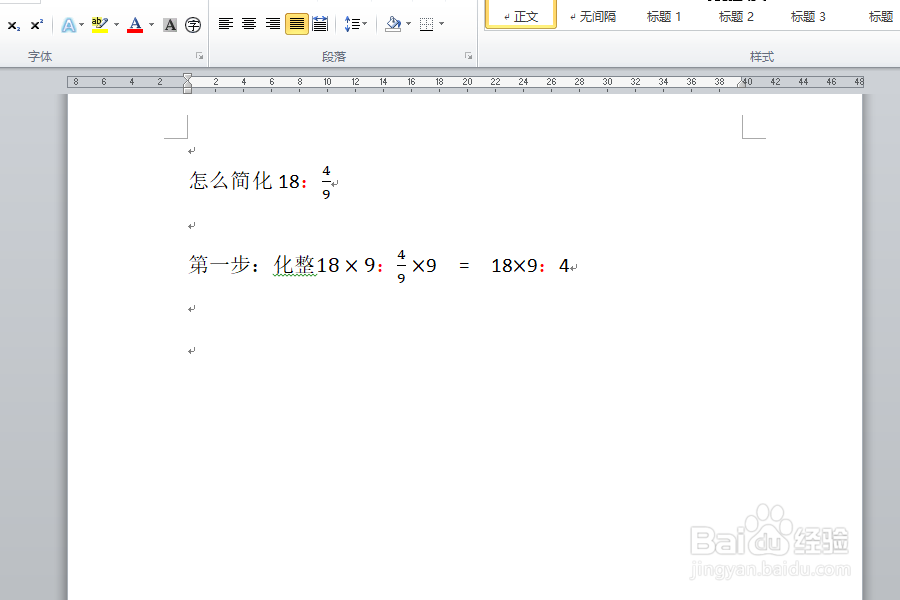This screenshot has width=900, height=600.
Task: Apply subscript formatting
Action: 14,25
